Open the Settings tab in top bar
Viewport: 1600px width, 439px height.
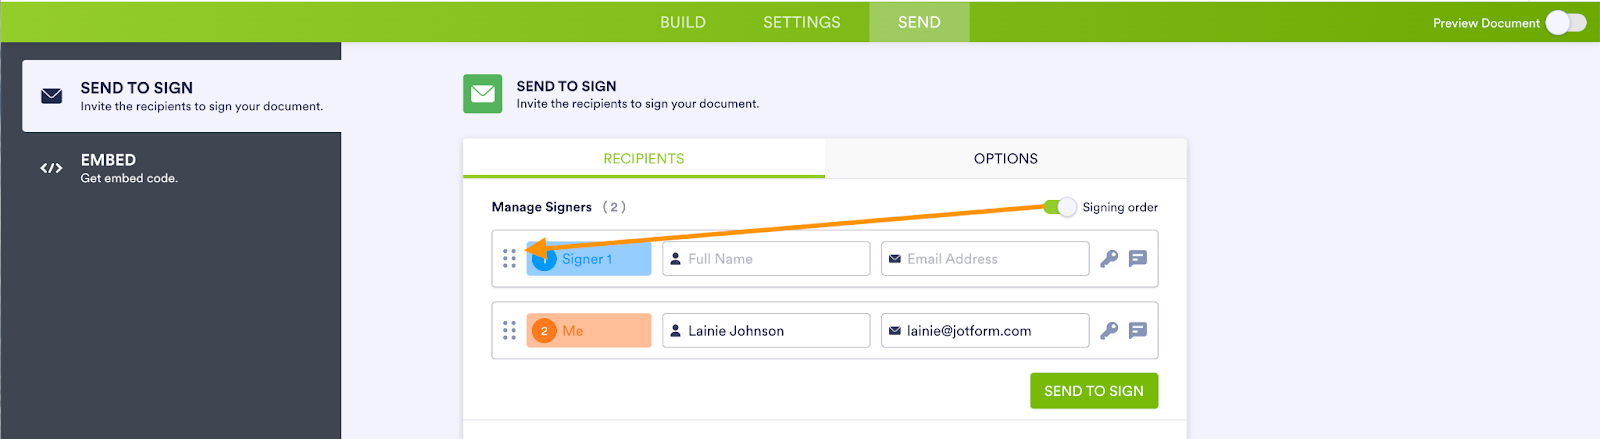(801, 22)
